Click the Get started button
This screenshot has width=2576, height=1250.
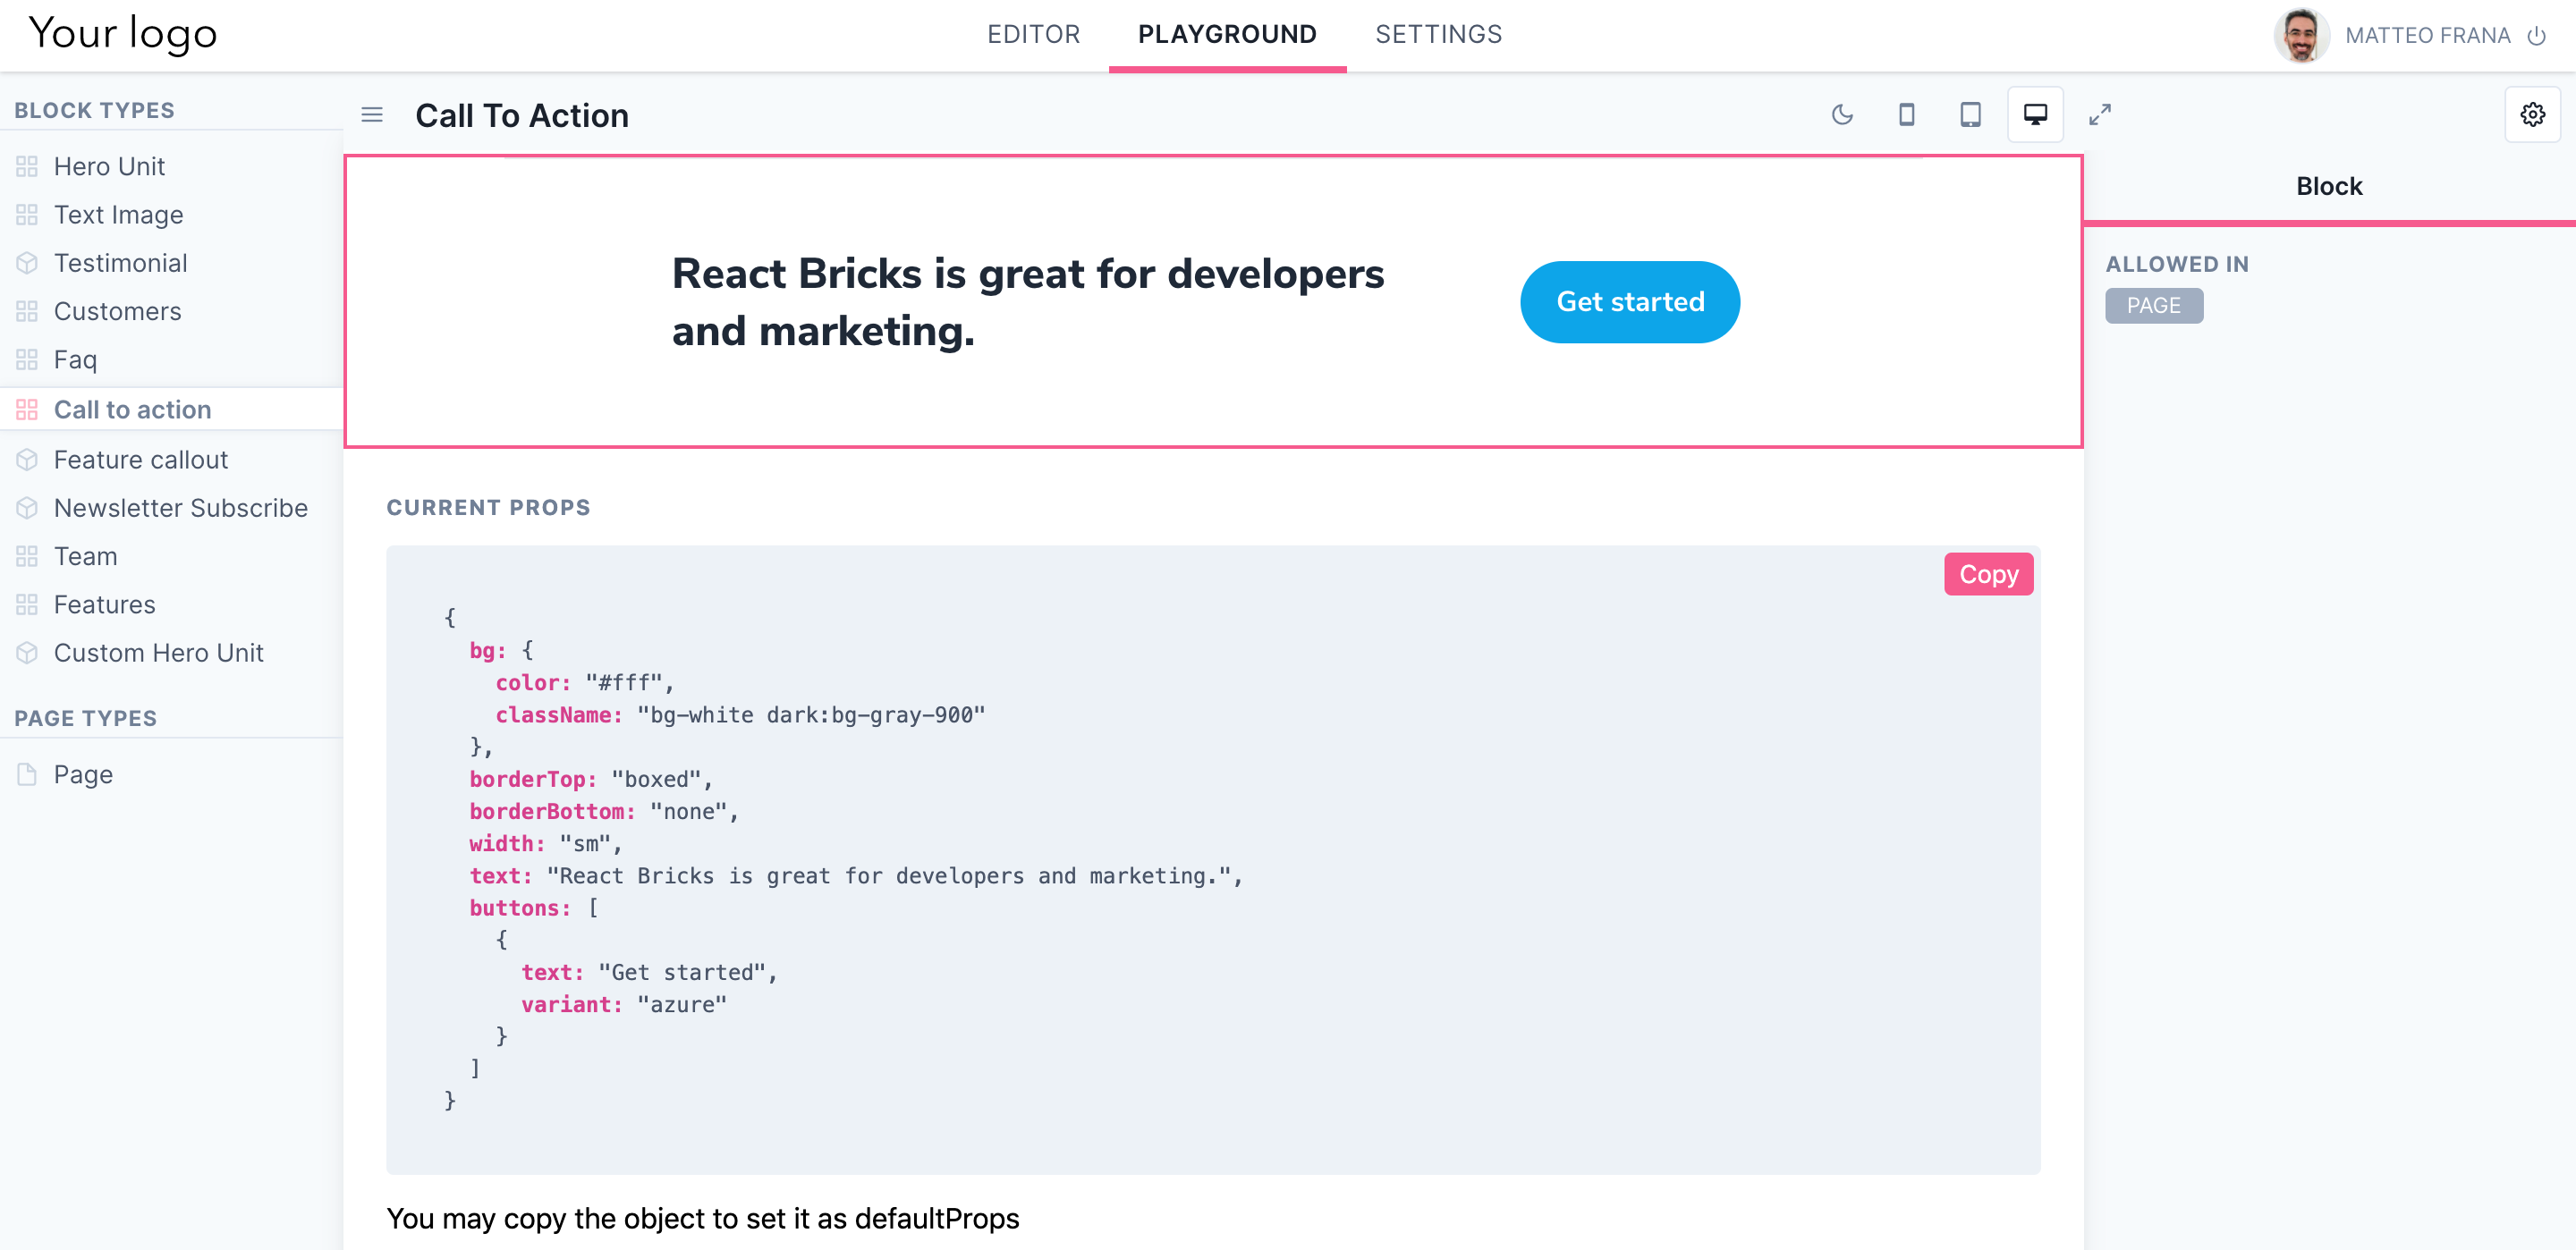pos(1630,302)
